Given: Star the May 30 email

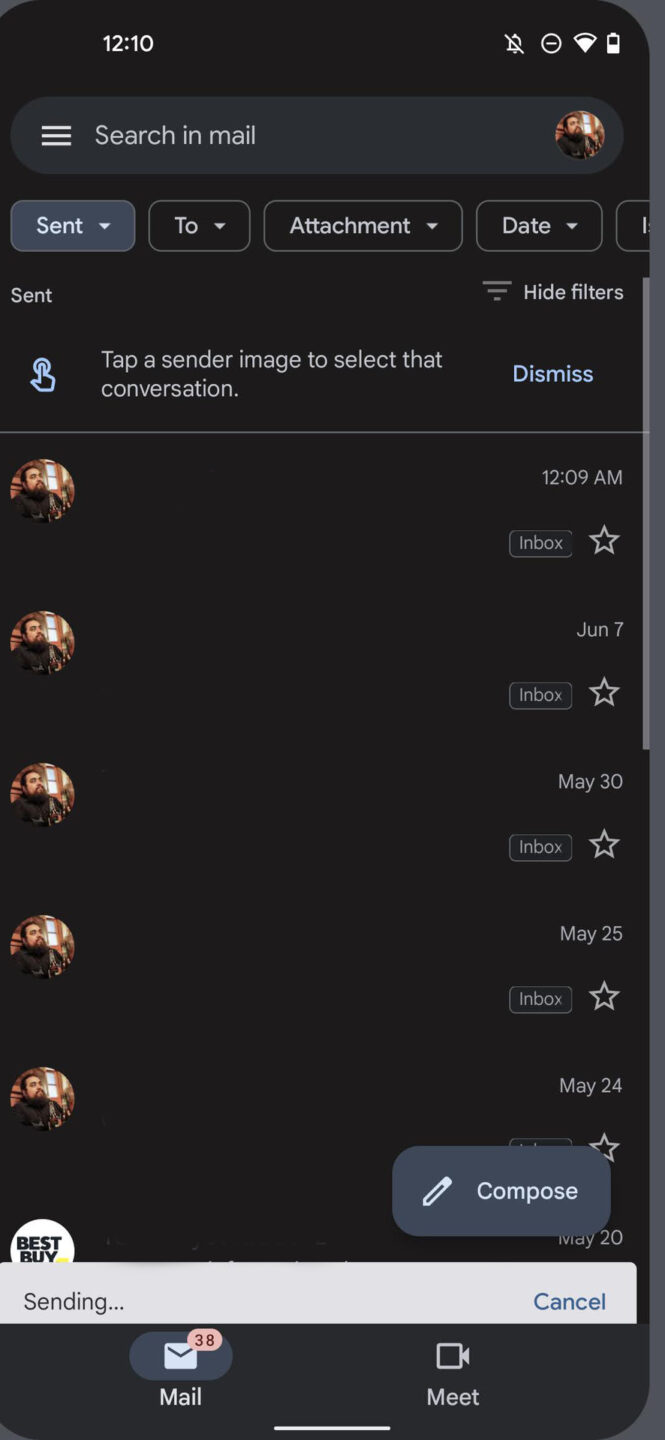Looking at the screenshot, I should [x=604, y=846].
